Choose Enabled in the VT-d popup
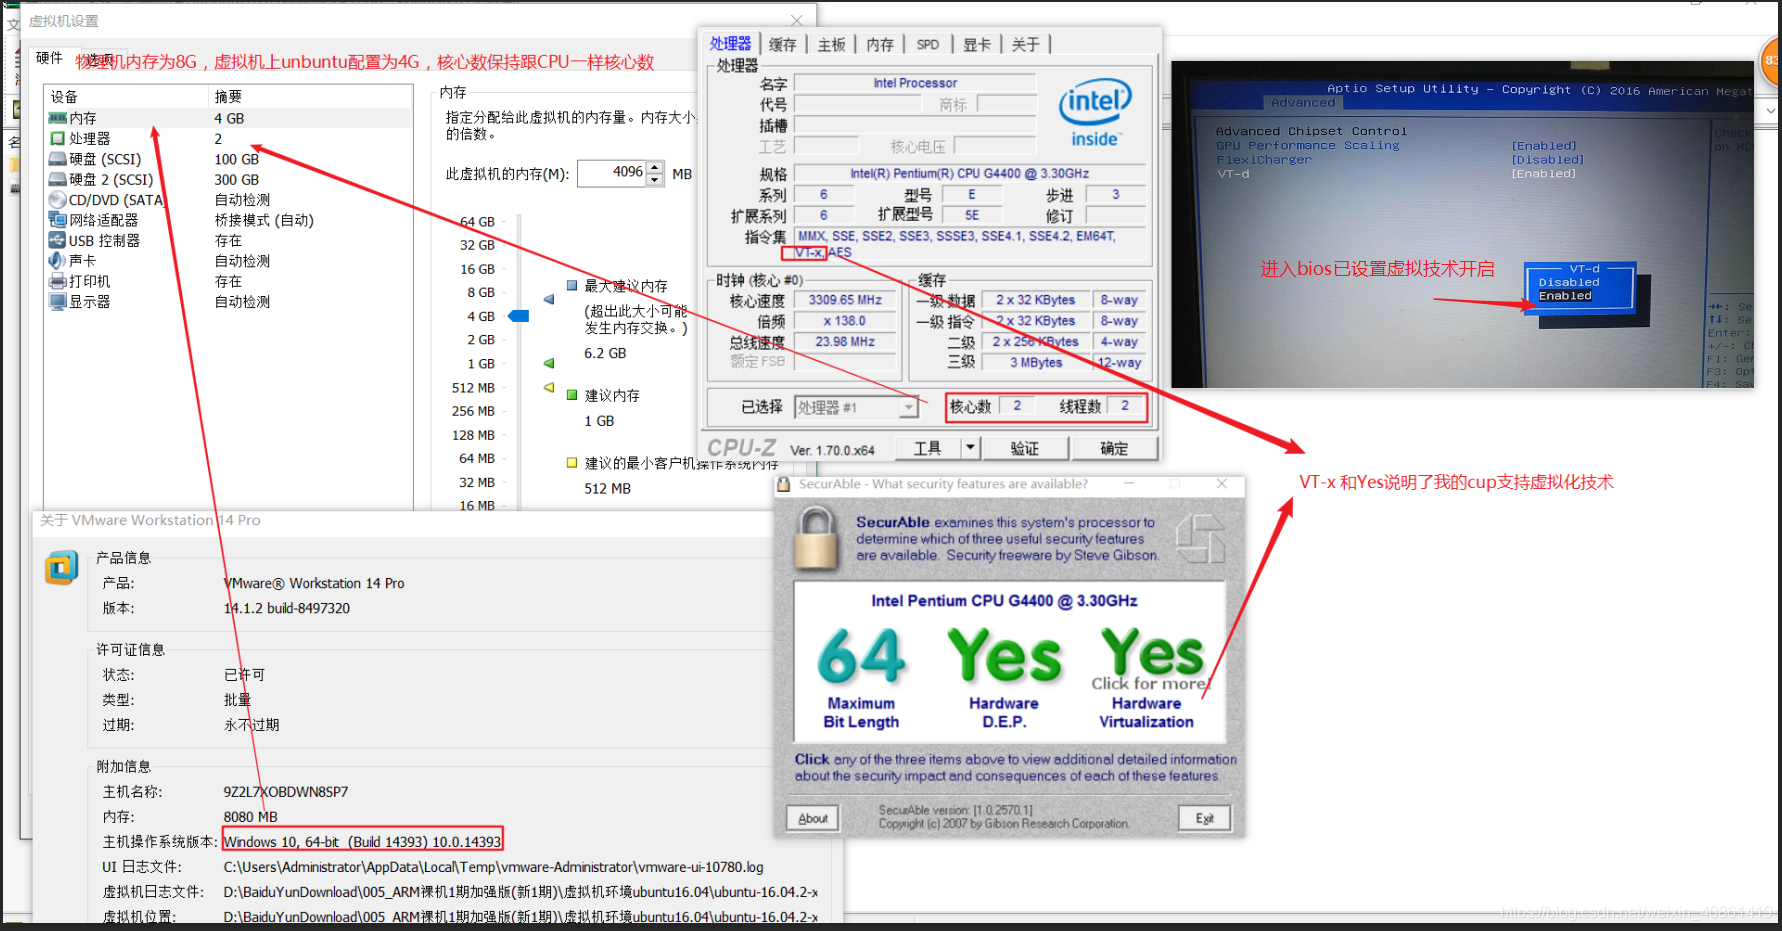1782x931 pixels. click(x=1565, y=296)
